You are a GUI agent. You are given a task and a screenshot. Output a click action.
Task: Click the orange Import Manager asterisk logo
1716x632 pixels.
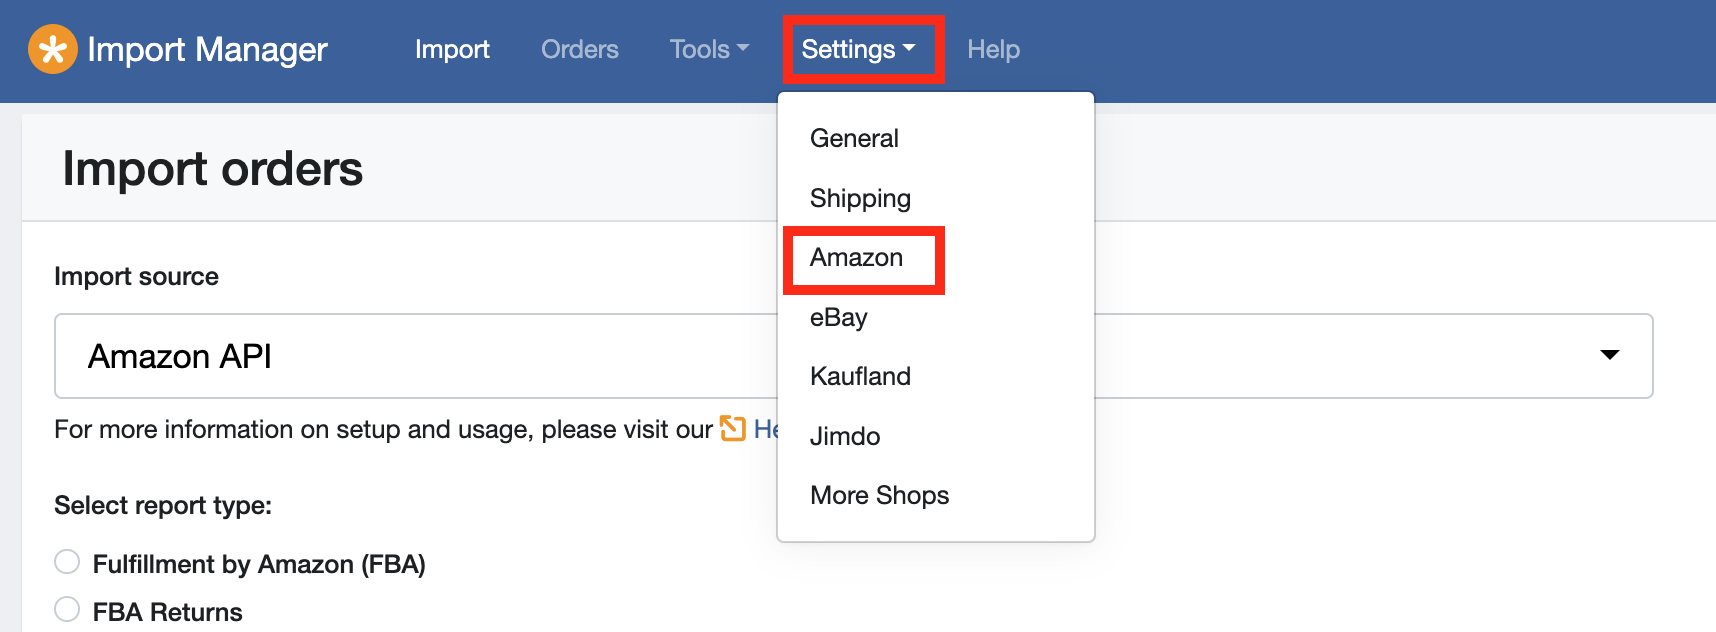53,49
